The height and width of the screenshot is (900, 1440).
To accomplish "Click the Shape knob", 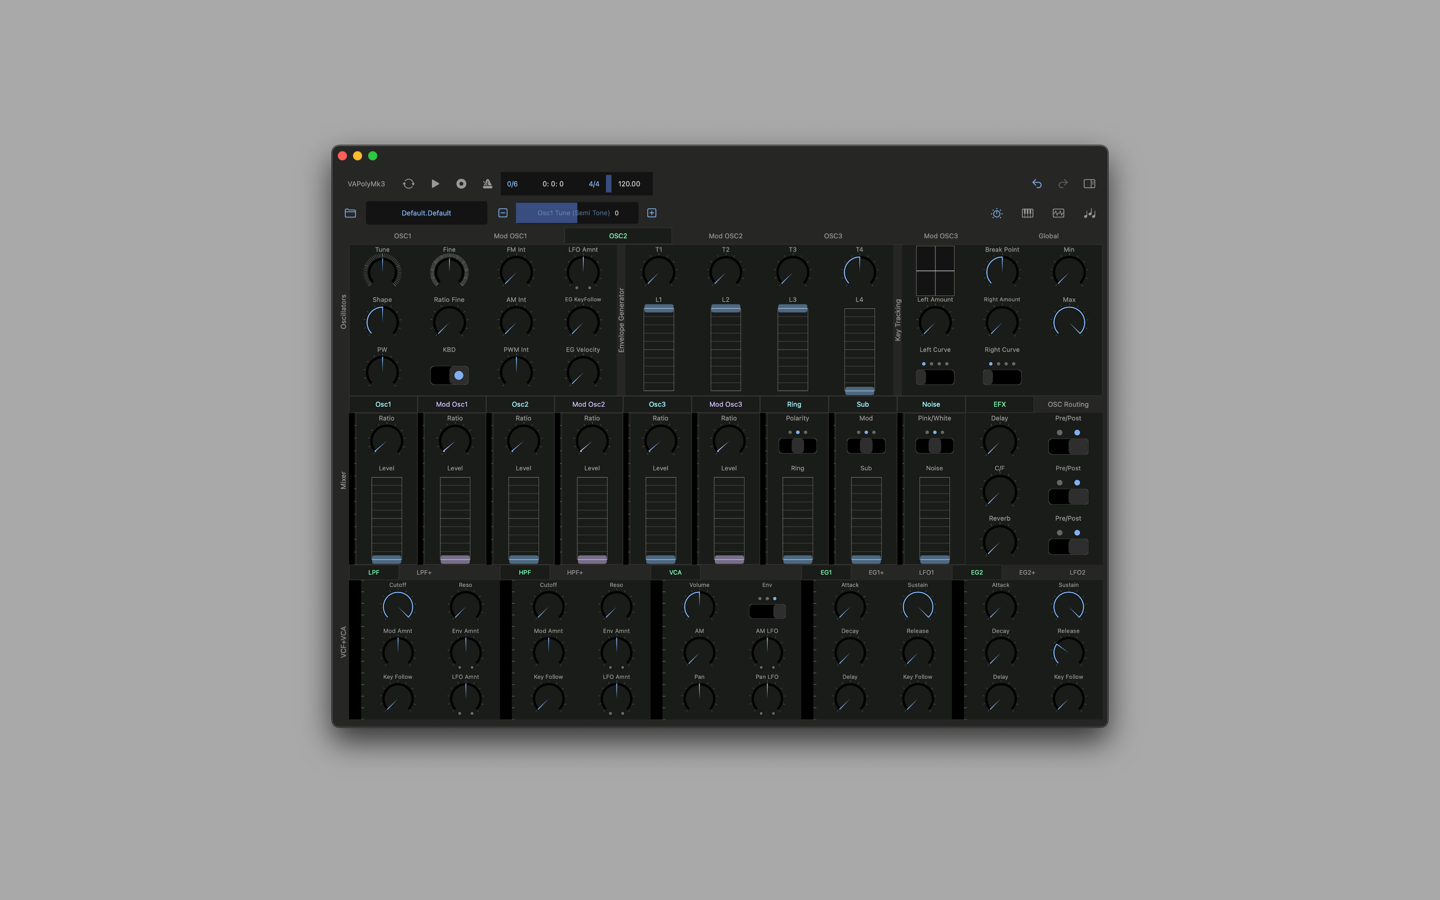I will pos(382,322).
